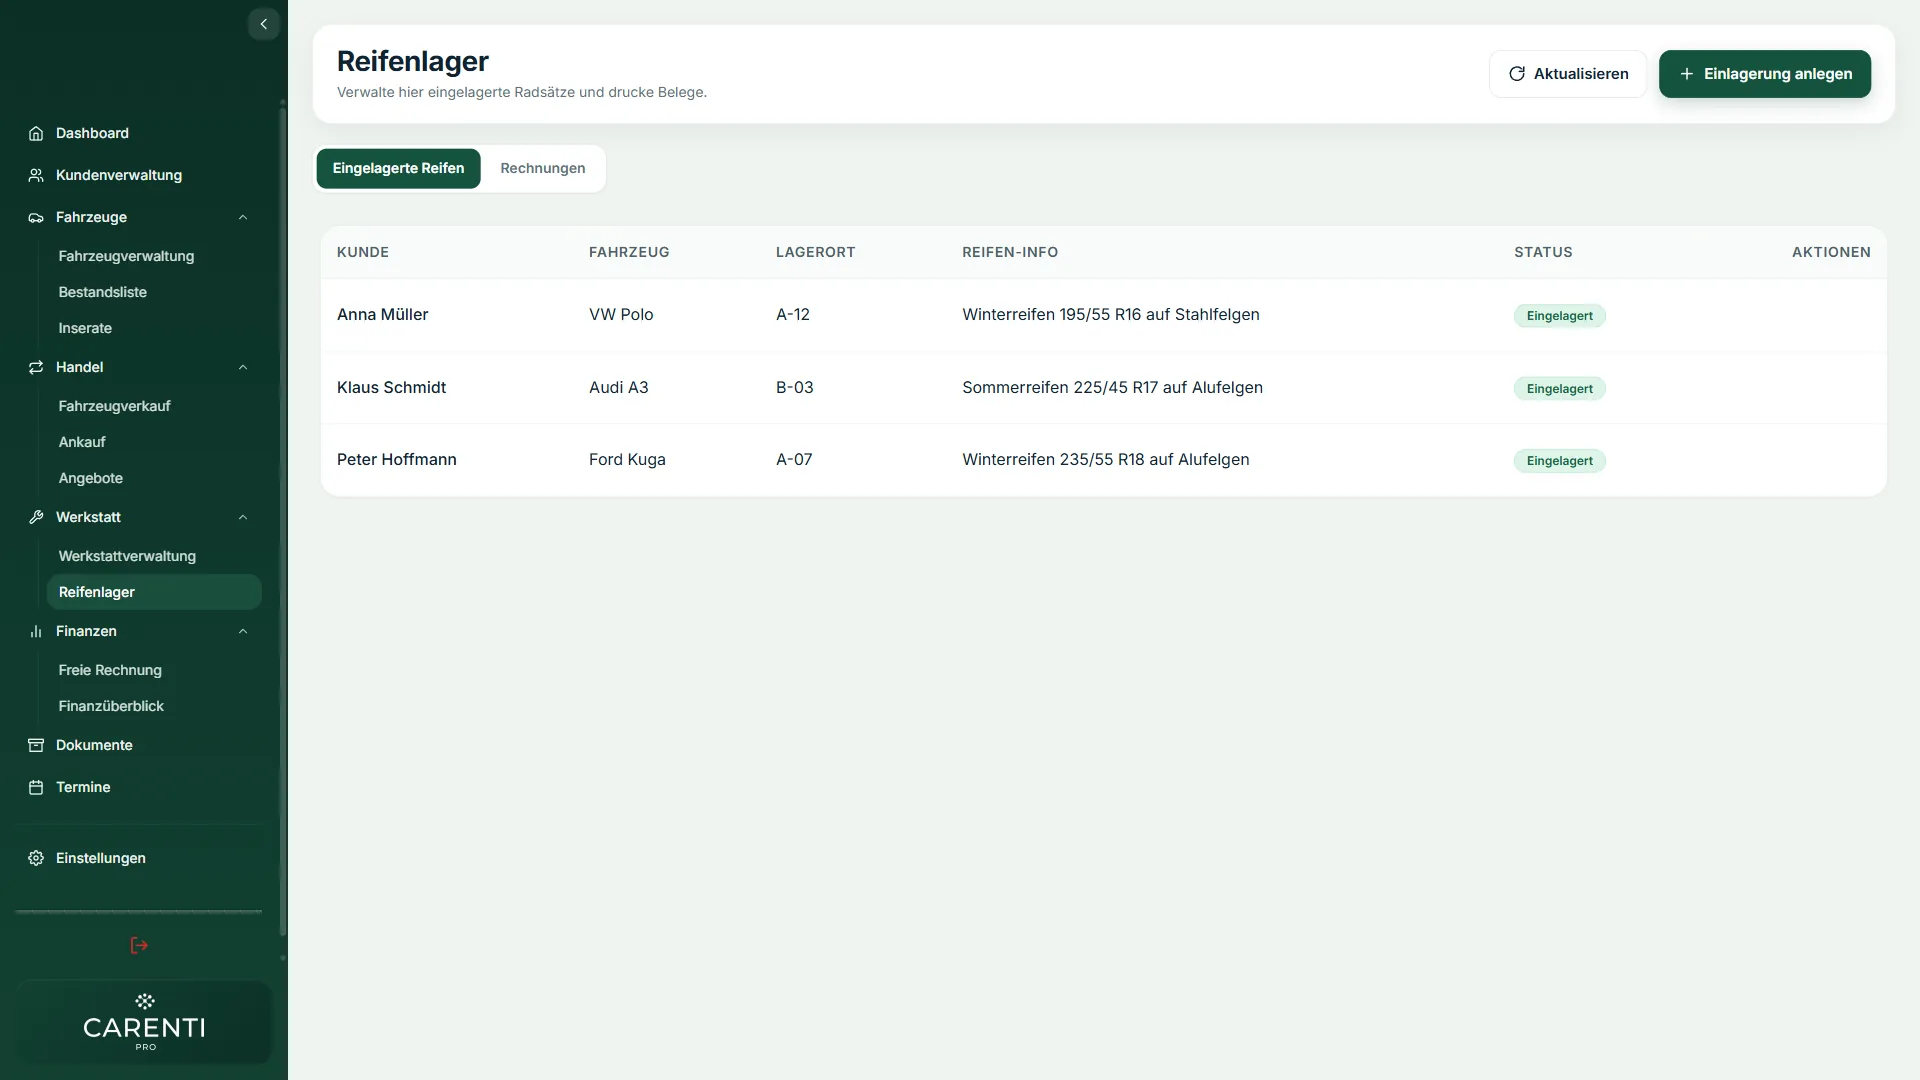Collapse the Handel section chevron
Image resolution: width=1920 pixels, height=1080 pixels.
[243, 367]
